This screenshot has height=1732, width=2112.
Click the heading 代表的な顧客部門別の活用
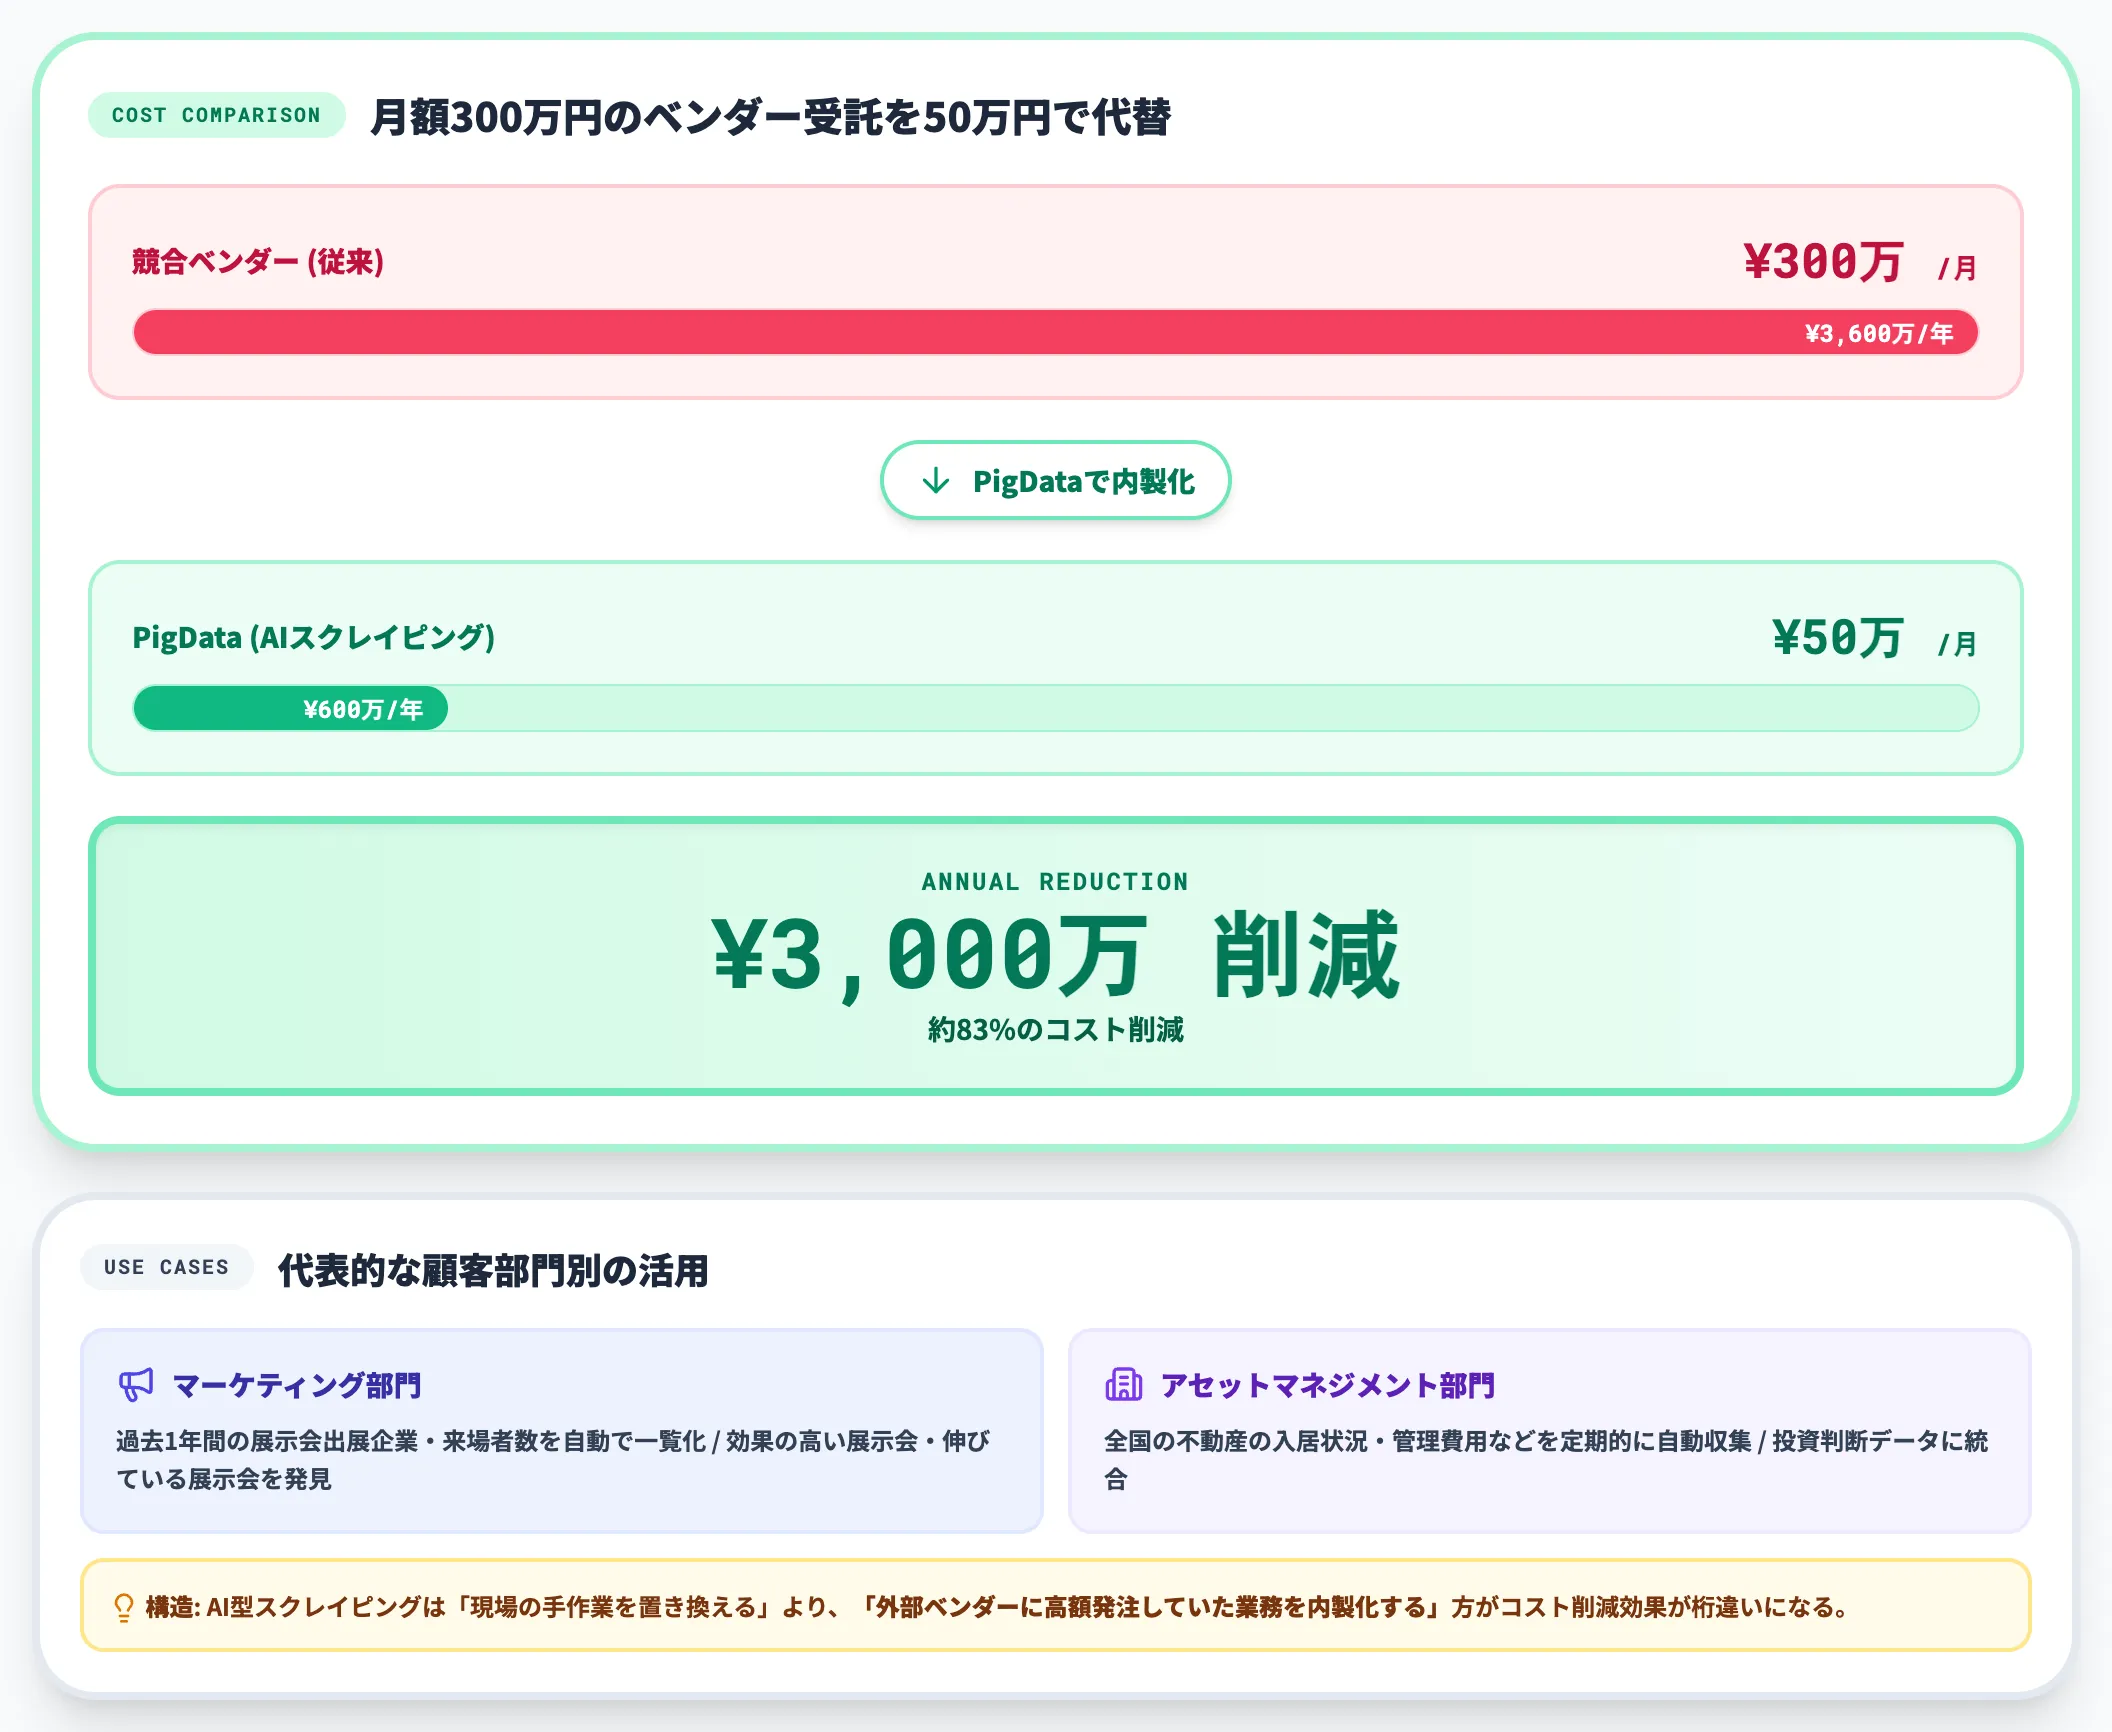coord(493,1270)
